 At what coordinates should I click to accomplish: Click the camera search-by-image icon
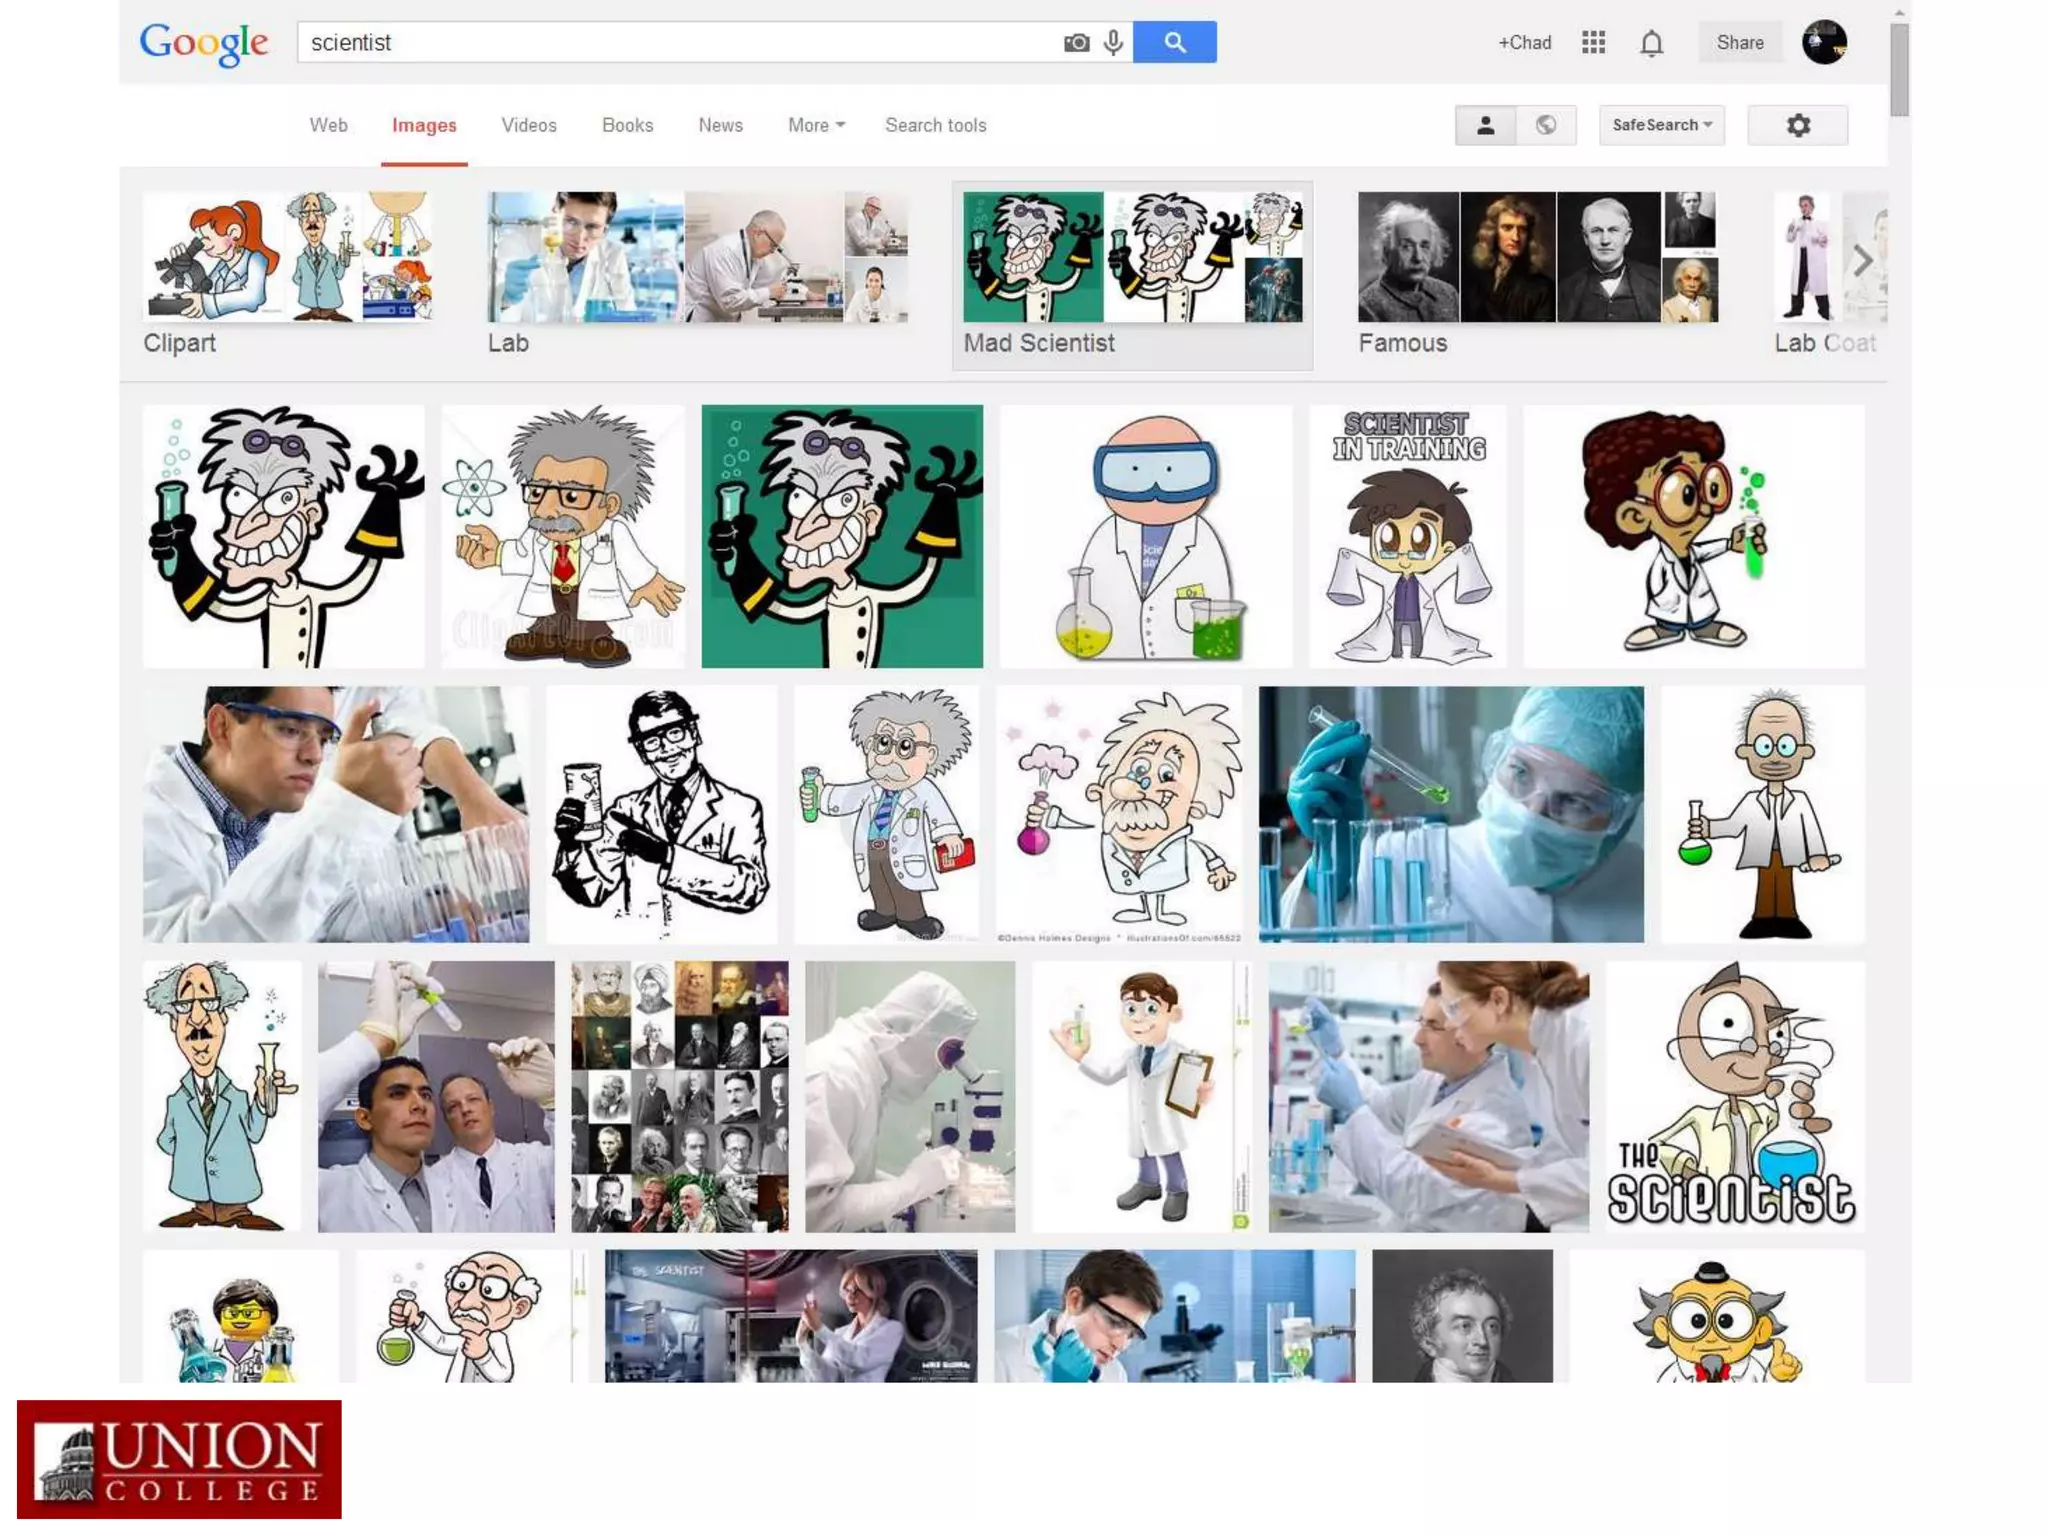[1076, 43]
